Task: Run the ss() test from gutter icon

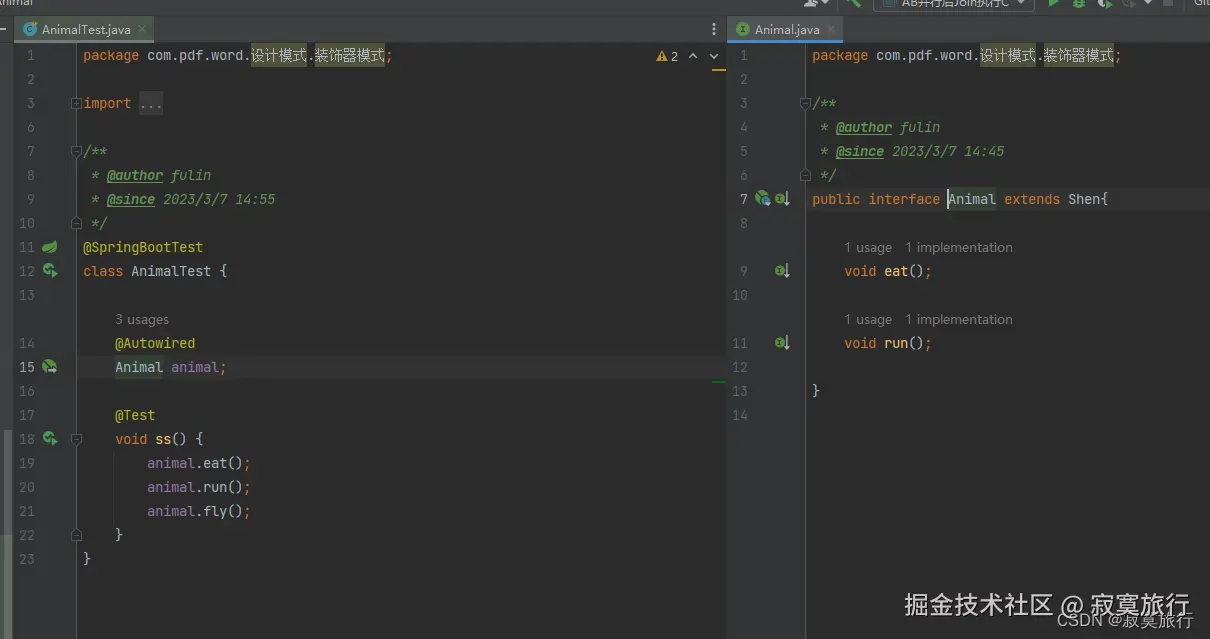Action: point(50,439)
